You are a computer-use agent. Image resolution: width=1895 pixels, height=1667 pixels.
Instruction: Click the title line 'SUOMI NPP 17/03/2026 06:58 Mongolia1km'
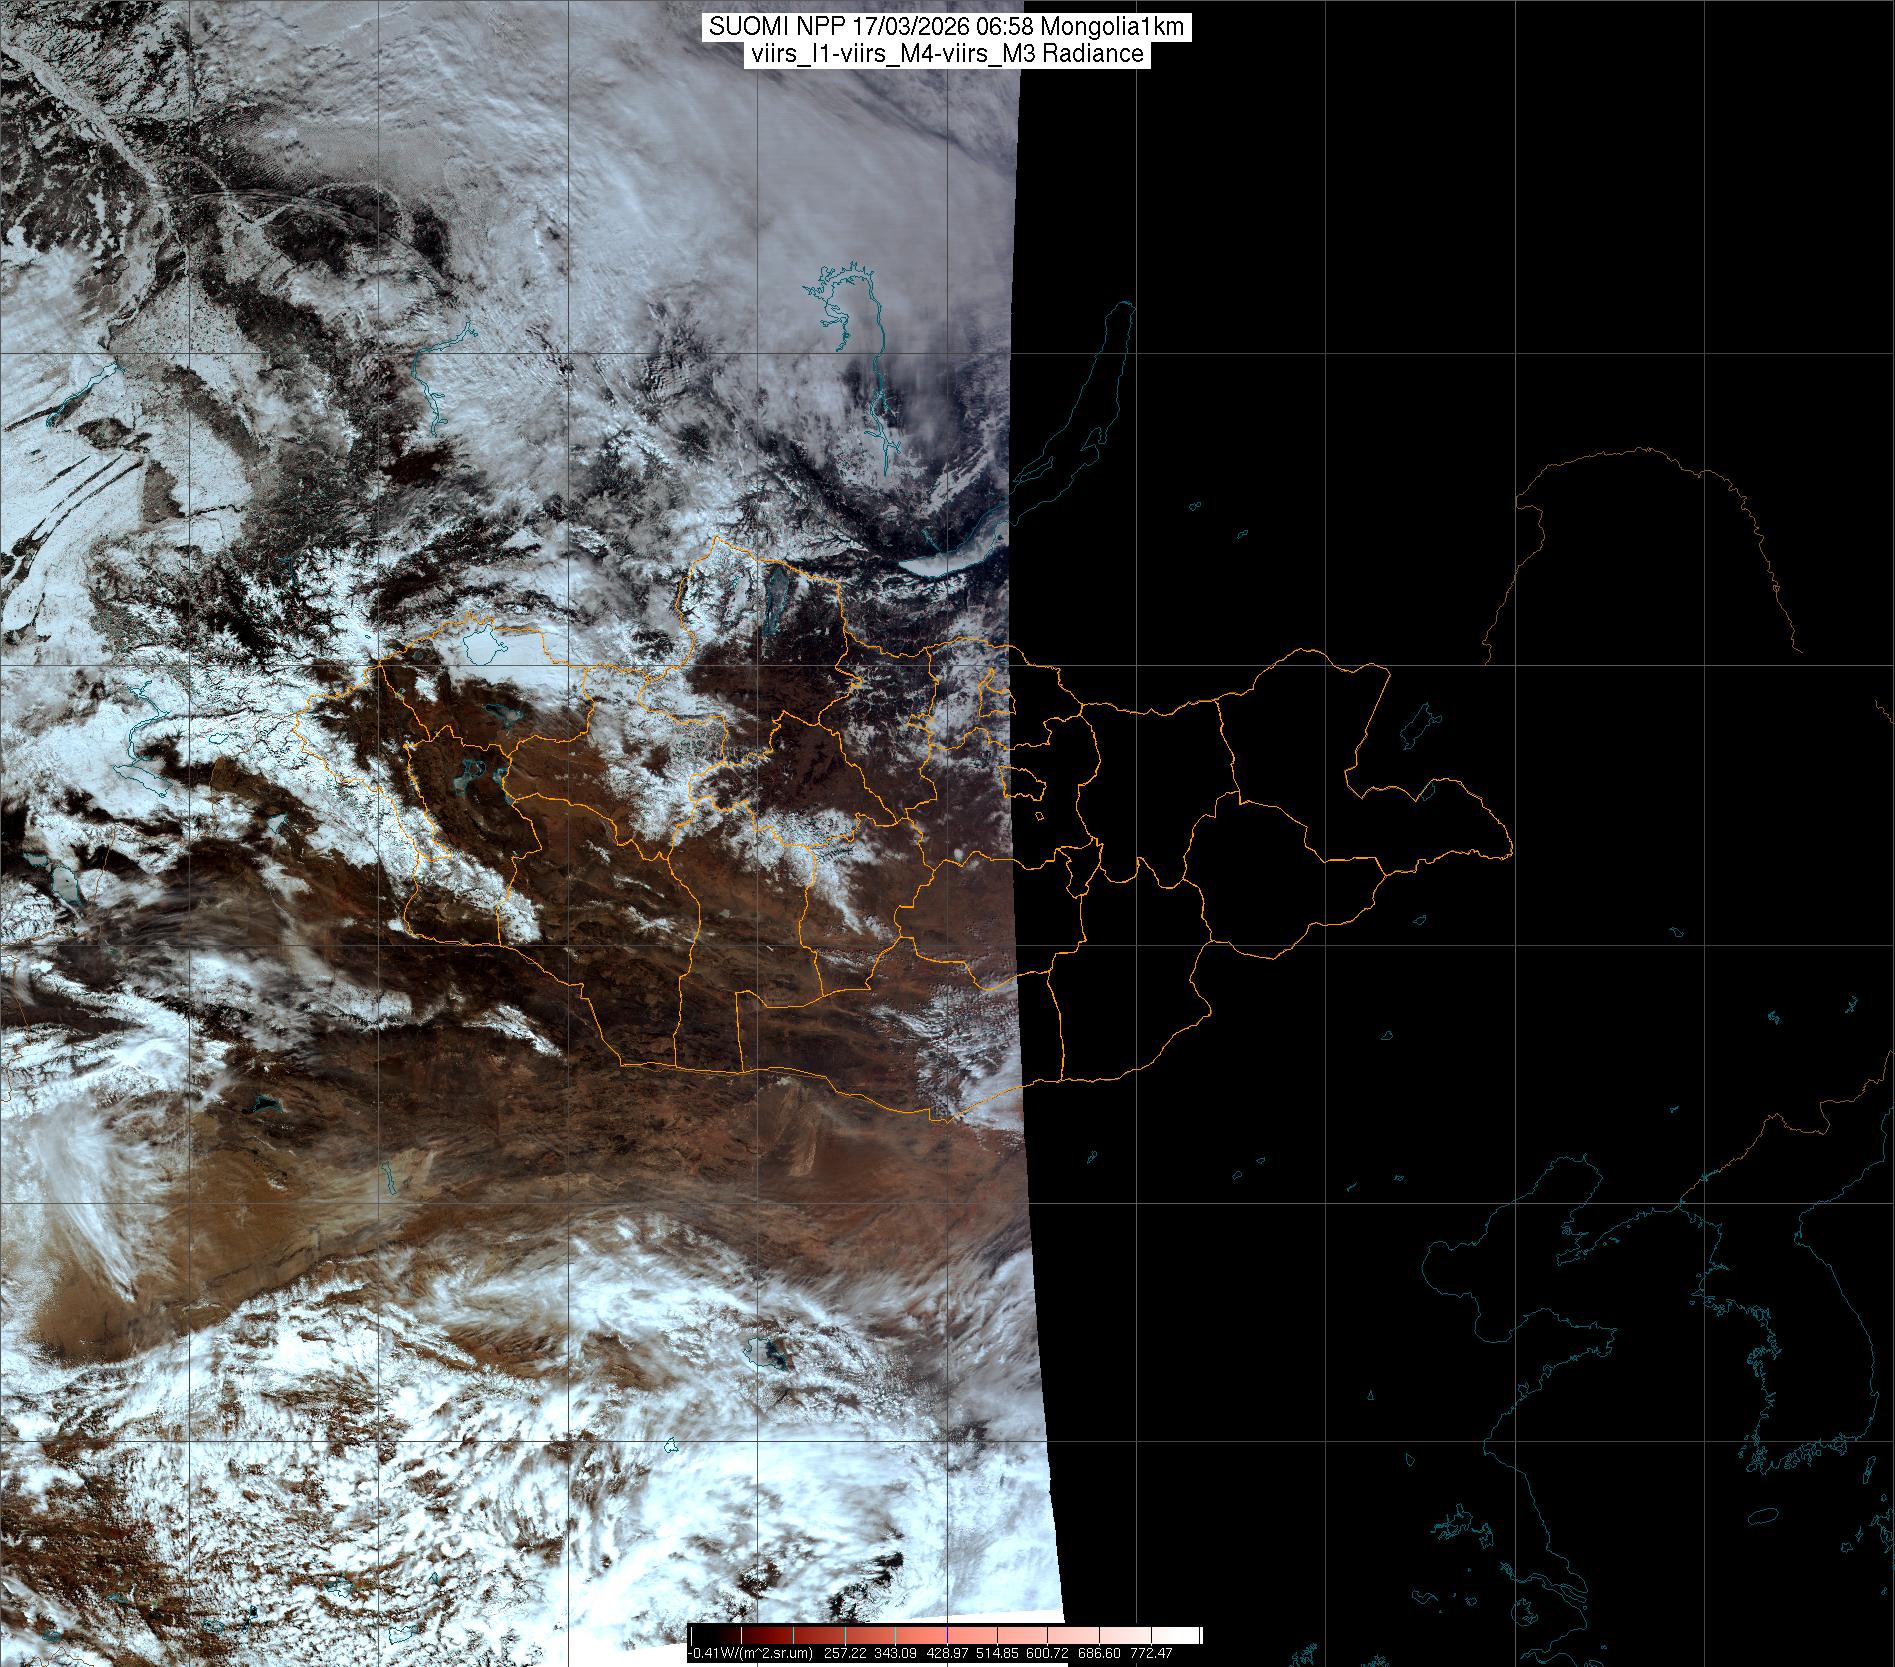tap(947, 27)
